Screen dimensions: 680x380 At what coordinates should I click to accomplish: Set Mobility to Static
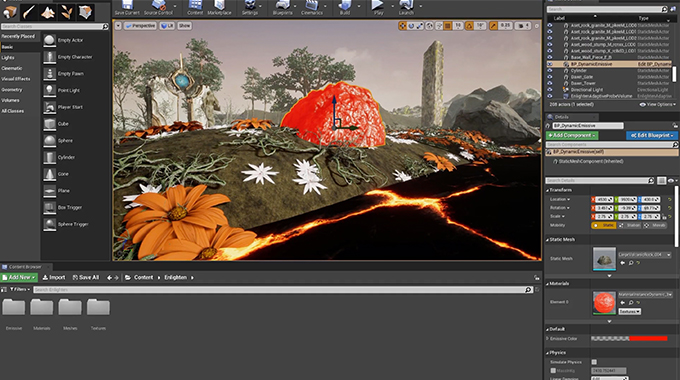pyautogui.click(x=603, y=225)
